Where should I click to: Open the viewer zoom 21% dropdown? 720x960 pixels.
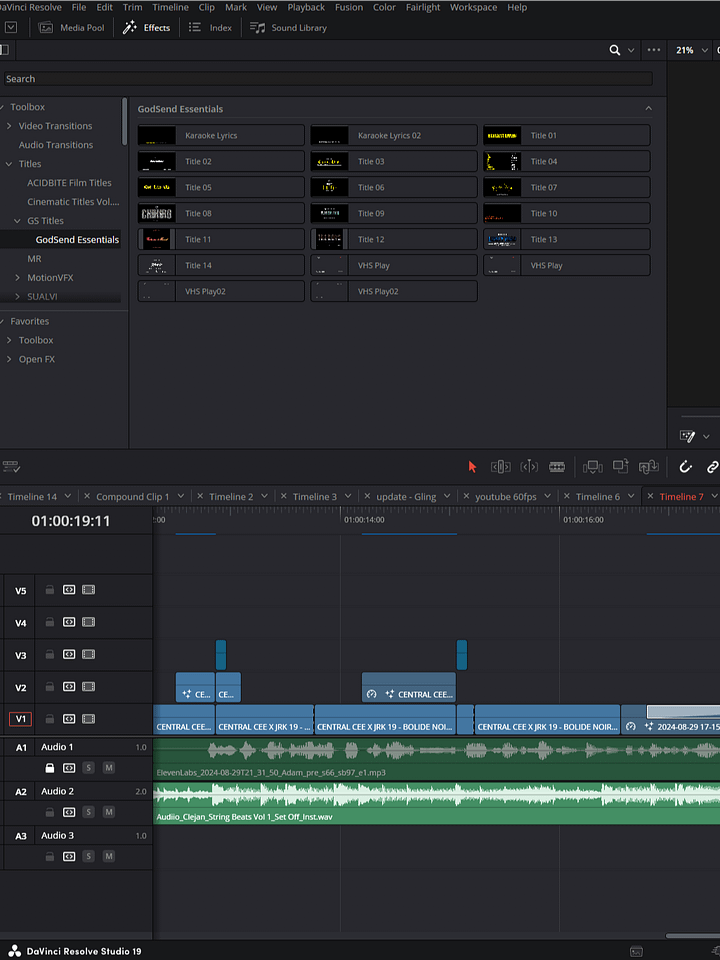[x=692, y=50]
